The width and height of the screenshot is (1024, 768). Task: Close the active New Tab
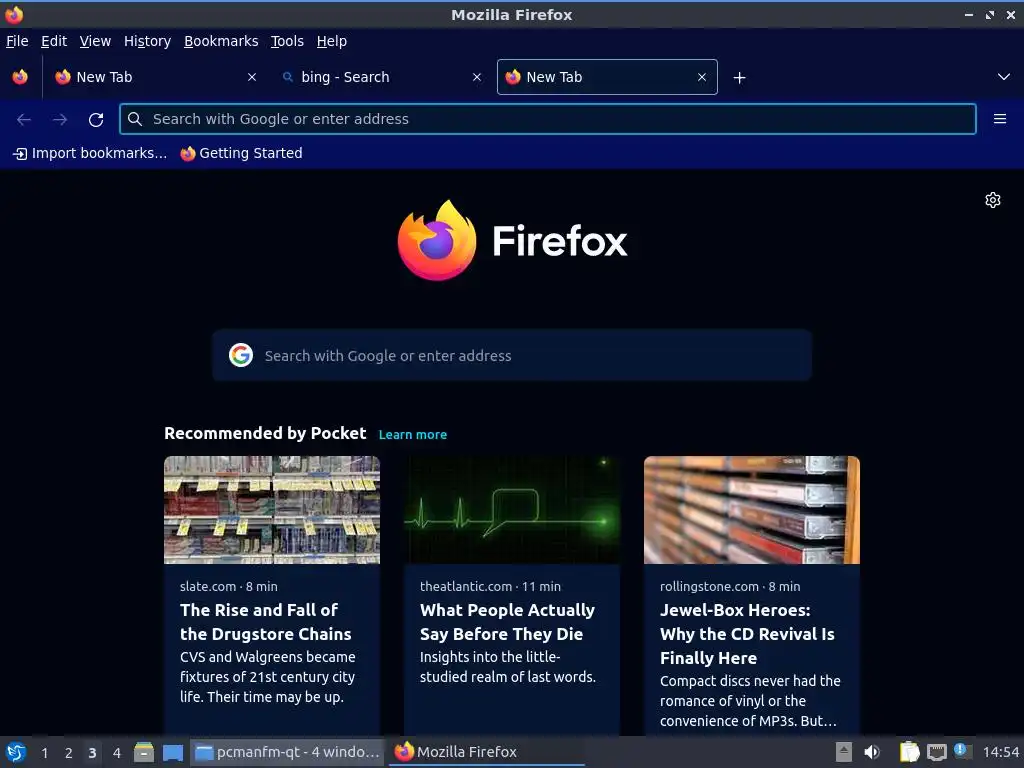(x=701, y=77)
